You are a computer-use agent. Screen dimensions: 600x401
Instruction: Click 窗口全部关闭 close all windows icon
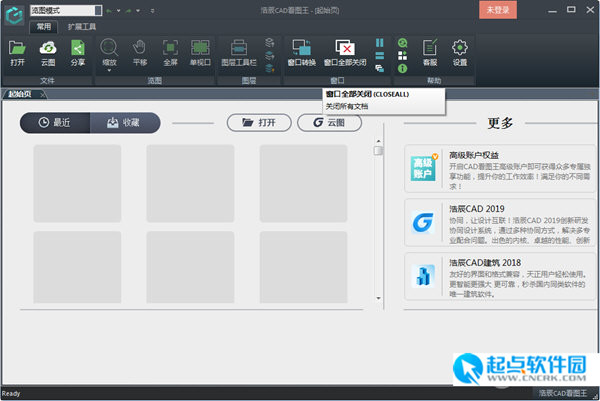pos(345,52)
